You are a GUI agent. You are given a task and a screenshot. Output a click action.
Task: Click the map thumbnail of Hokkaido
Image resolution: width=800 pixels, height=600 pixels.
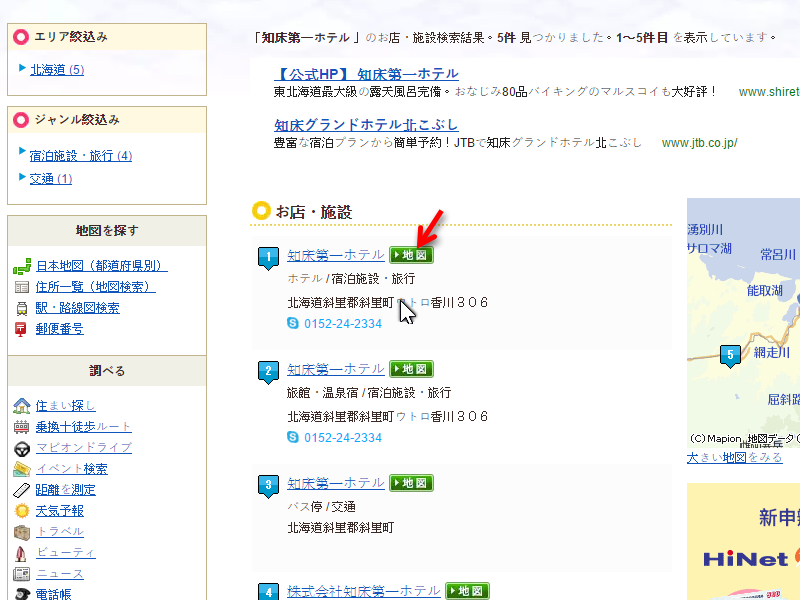pyautogui.click(x=743, y=322)
